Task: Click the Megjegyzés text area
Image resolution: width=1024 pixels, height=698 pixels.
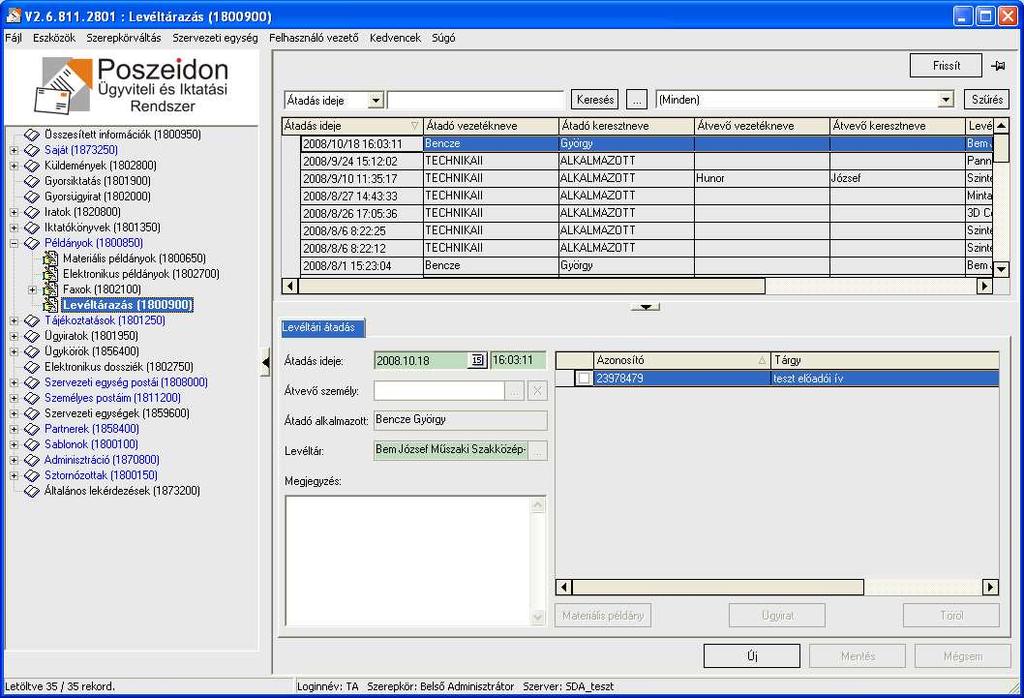Action: 409,561
